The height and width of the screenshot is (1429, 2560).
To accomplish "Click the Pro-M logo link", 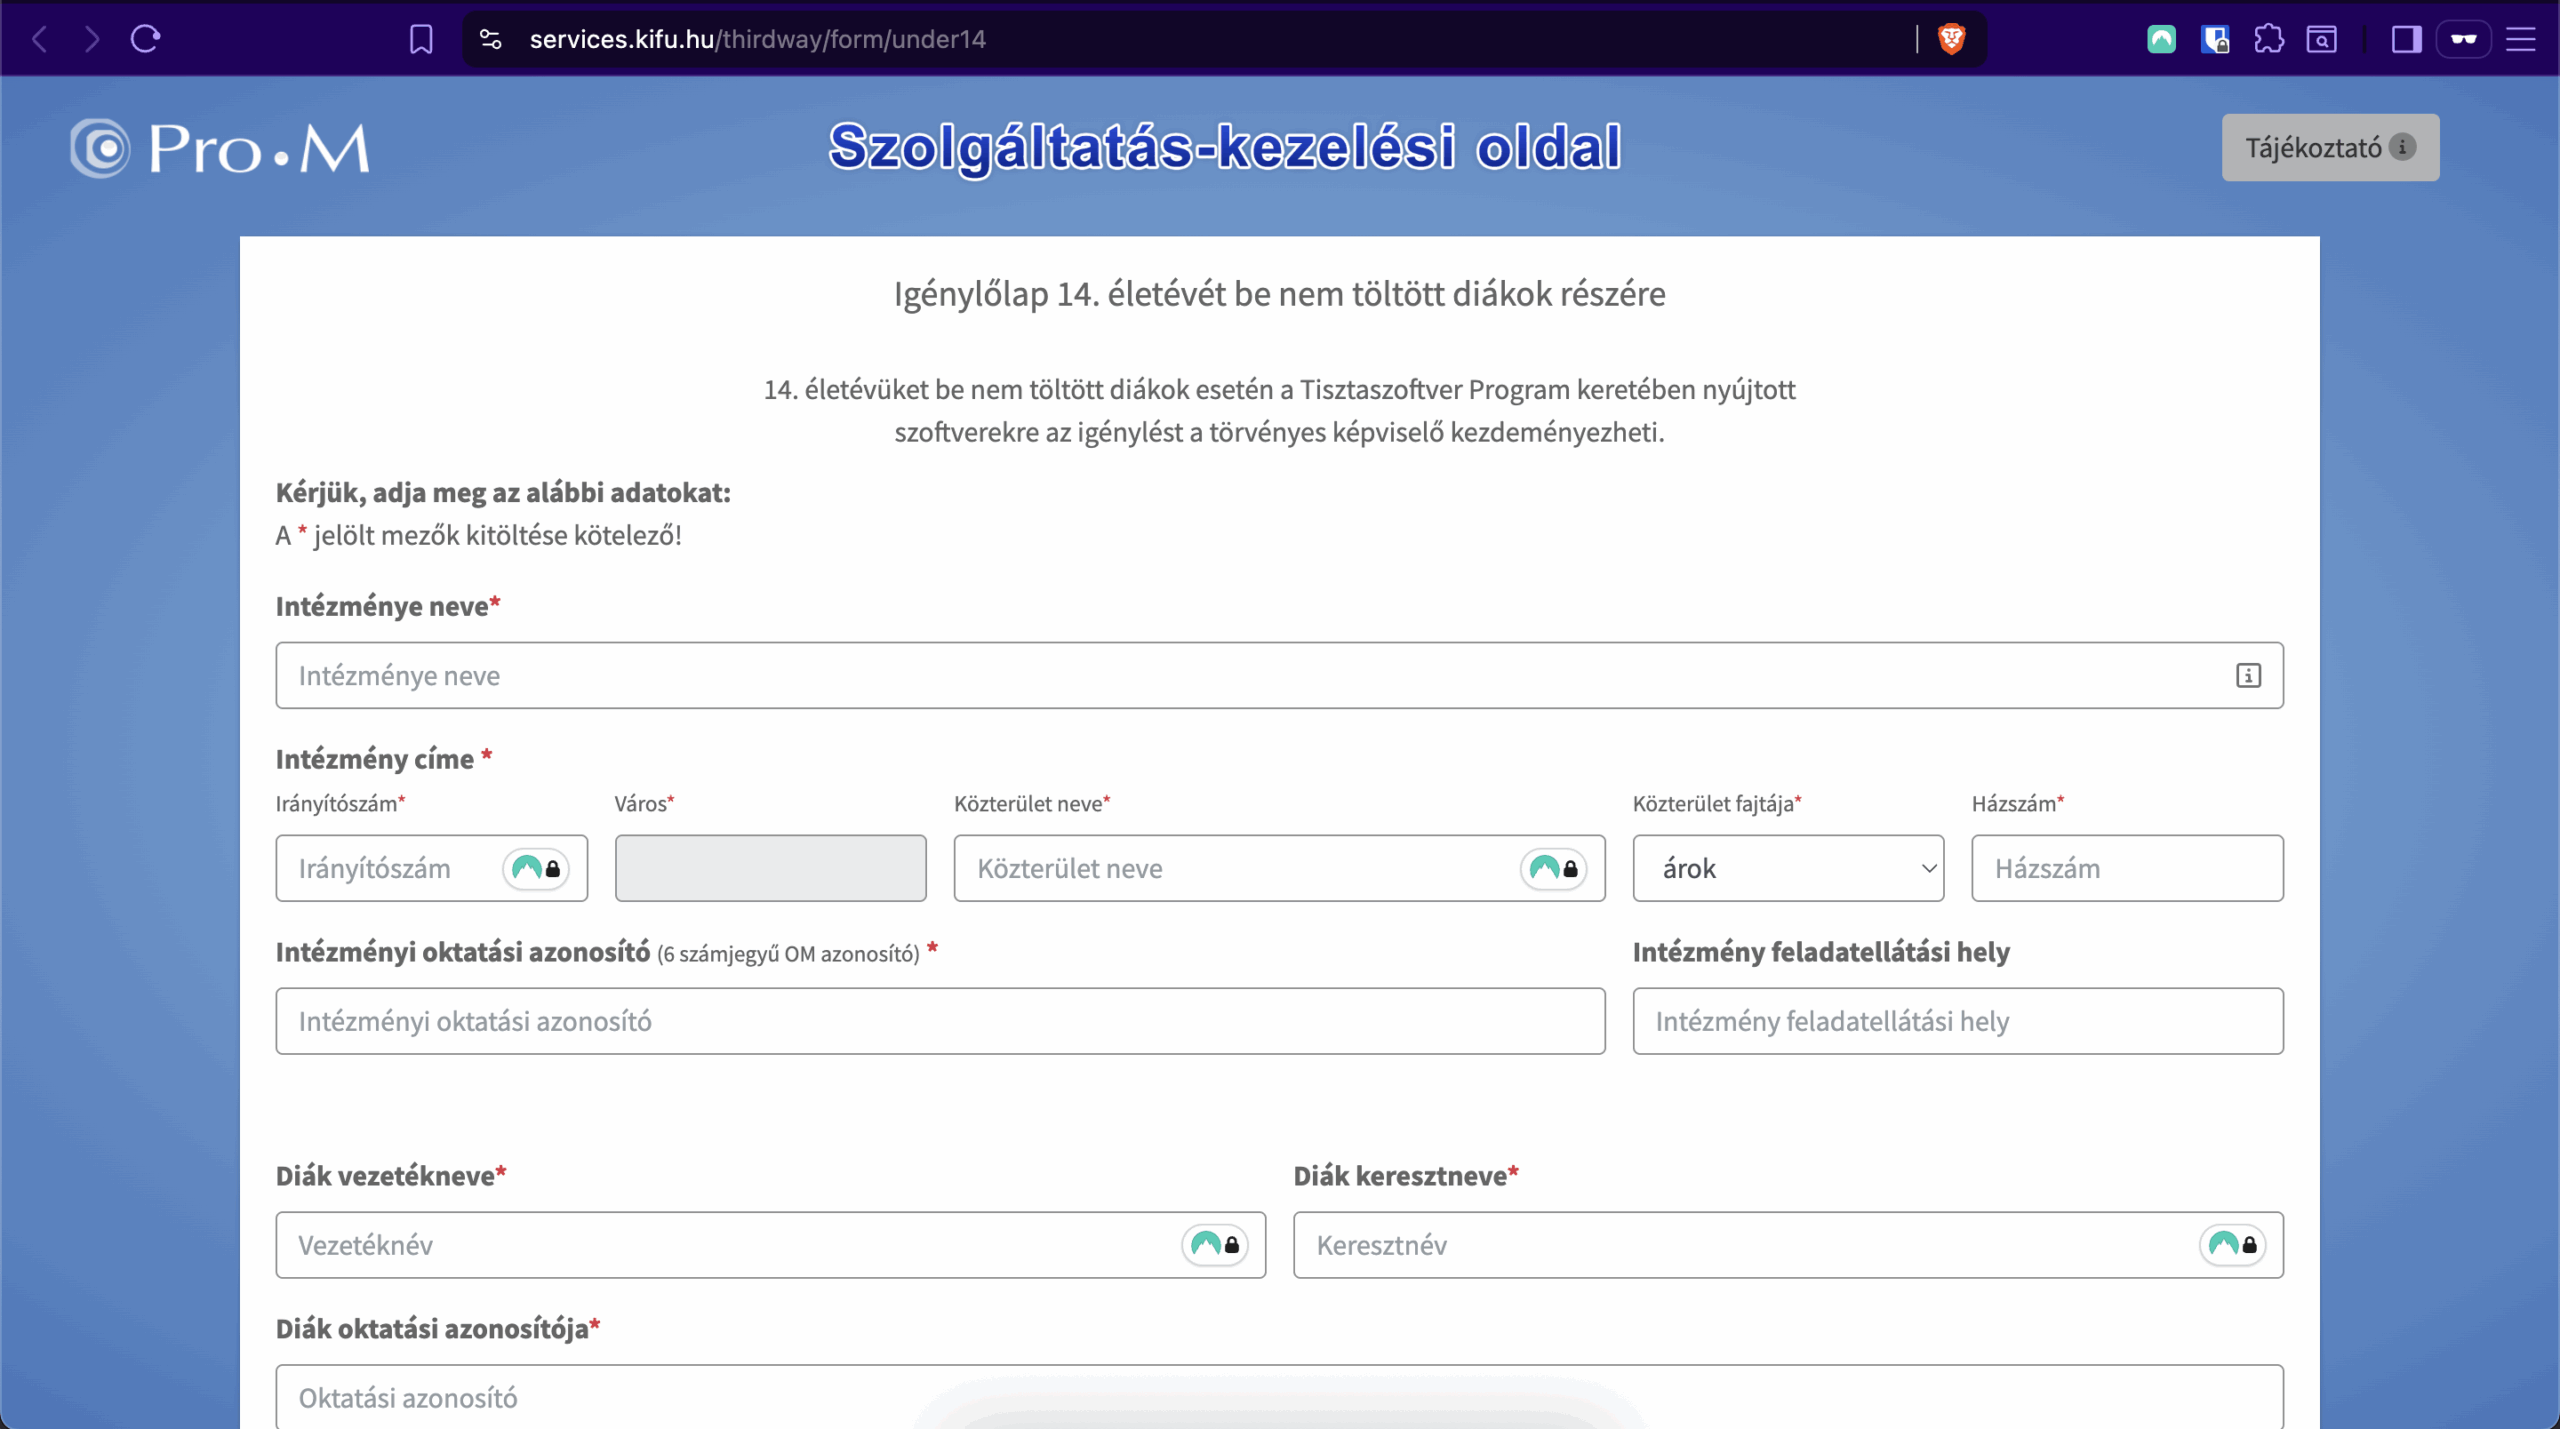I will click(x=220, y=148).
